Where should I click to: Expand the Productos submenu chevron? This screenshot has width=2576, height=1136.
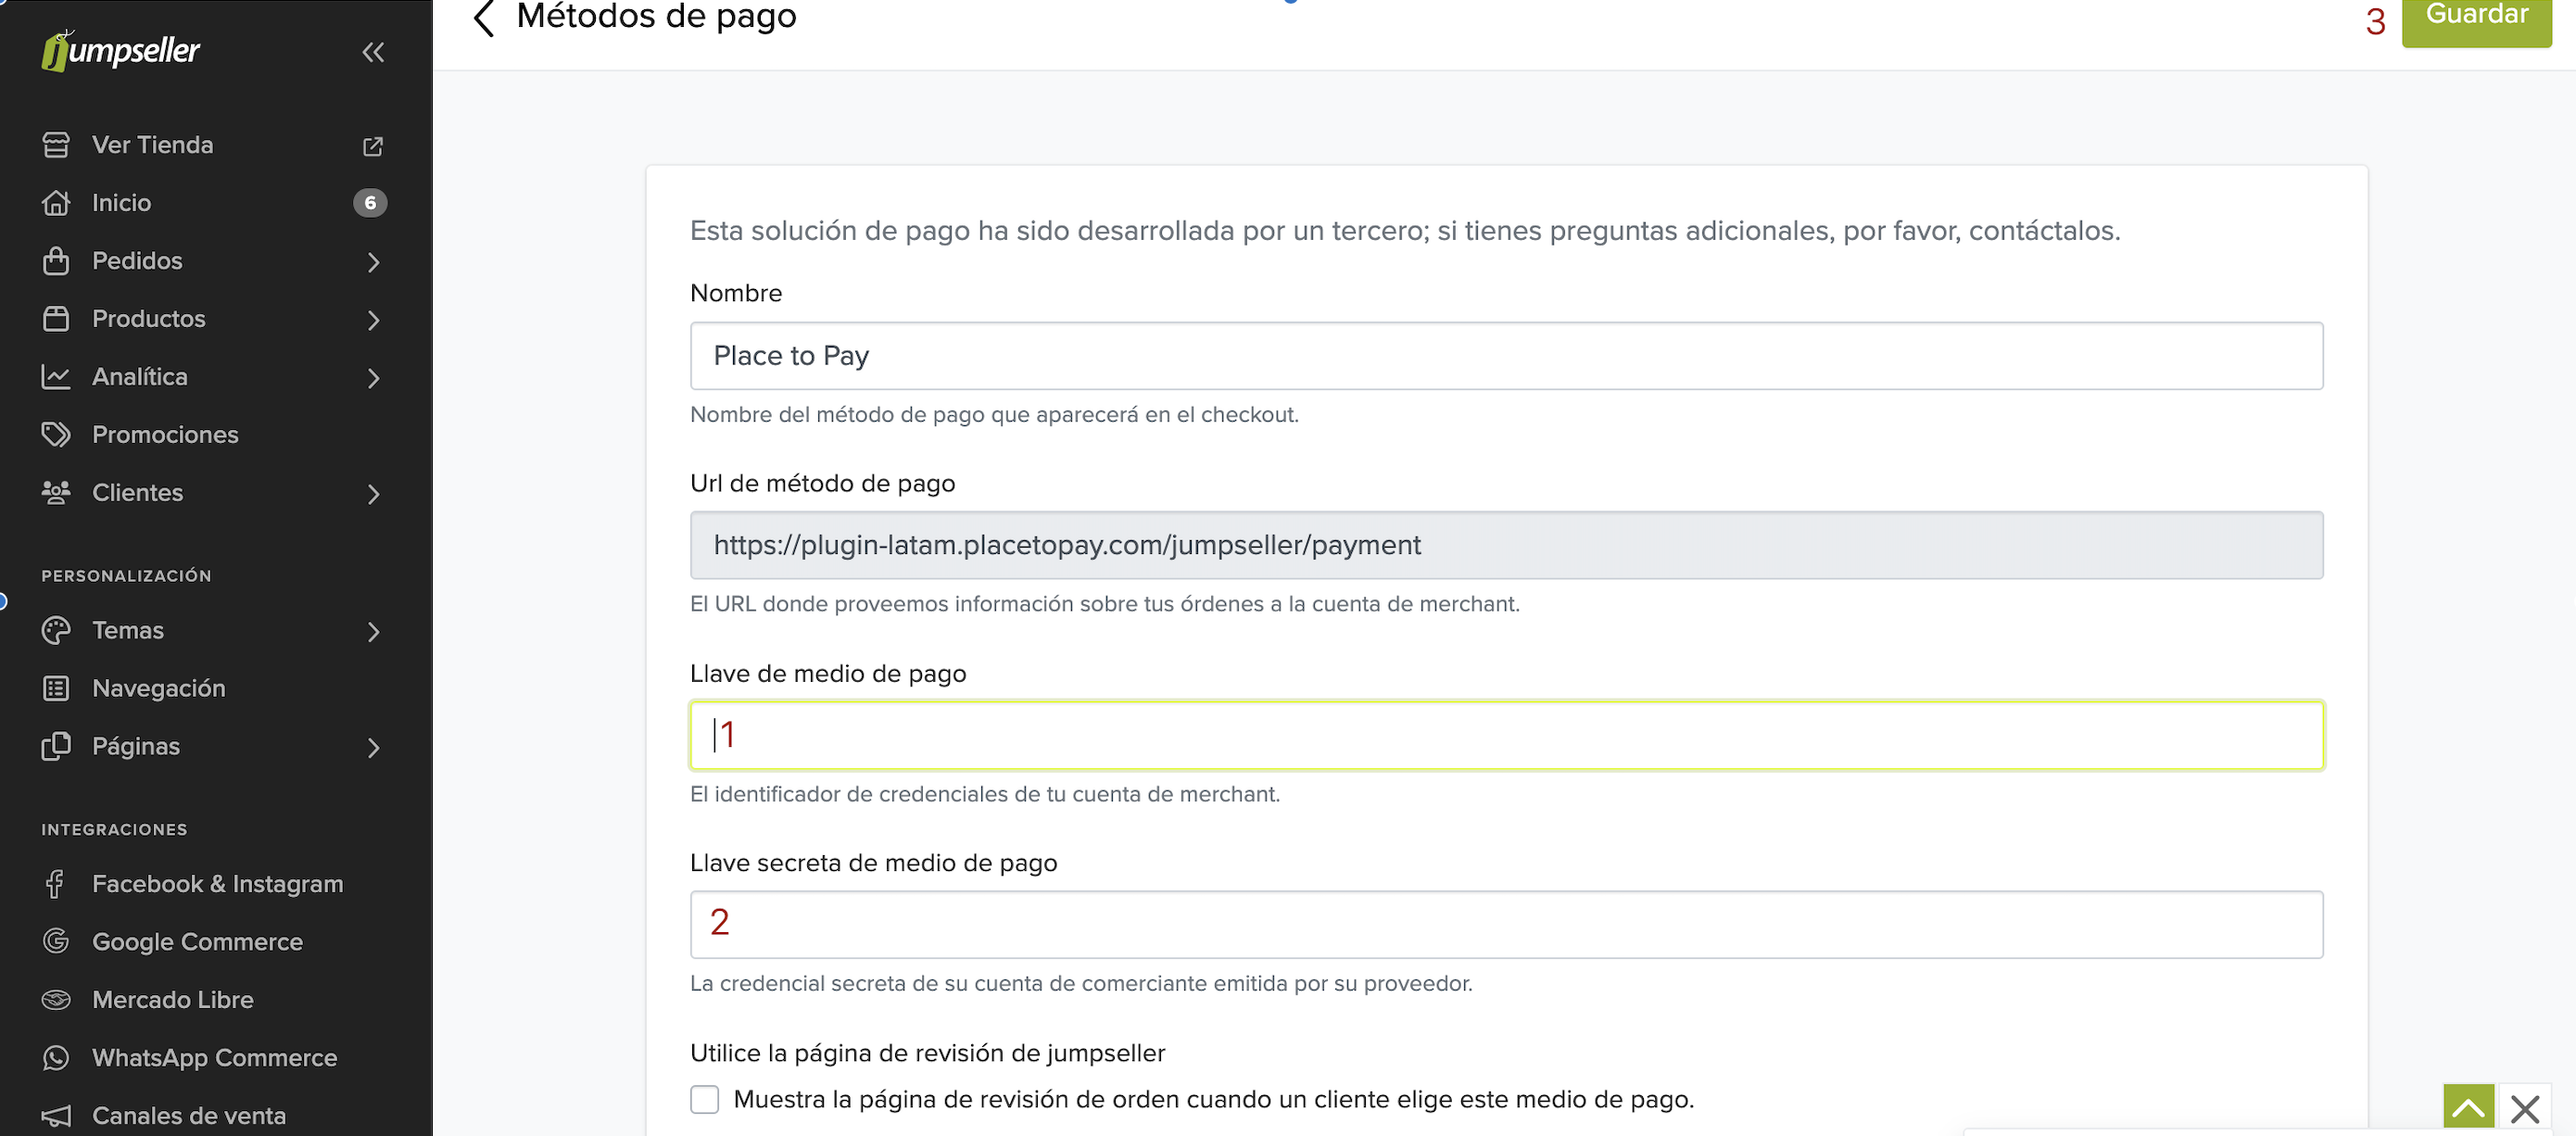(x=373, y=320)
